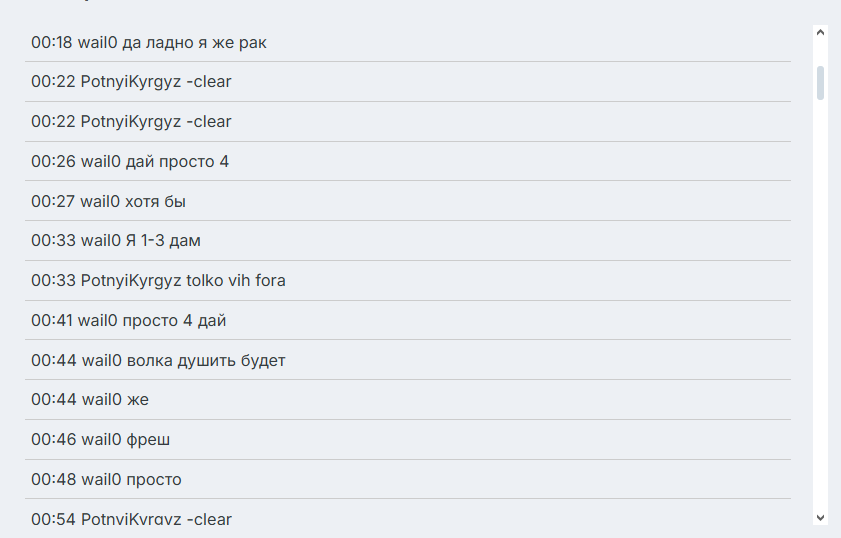Image resolution: width=841 pixels, height=538 pixels.
Task: Click the second 00:22 PotnyiKyrgyz -clear message
Action: point(131,122)
